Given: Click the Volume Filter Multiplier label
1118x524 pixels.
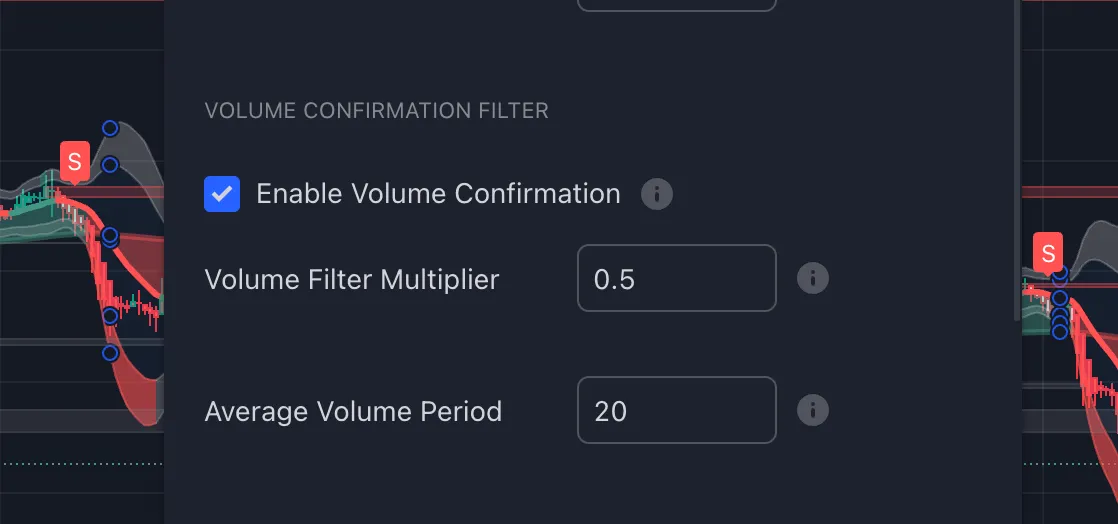Looking at the screenshot, I should tap(352, 279).
